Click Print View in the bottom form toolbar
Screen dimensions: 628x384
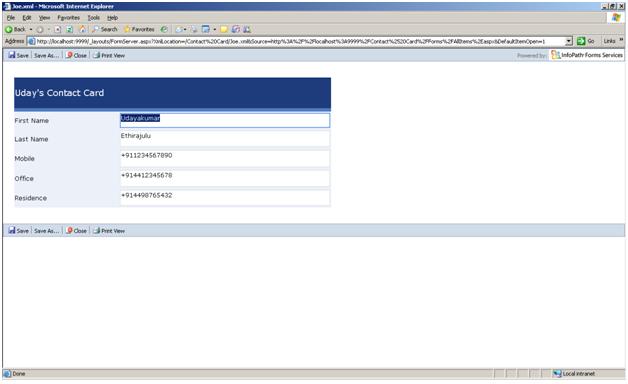109,231
